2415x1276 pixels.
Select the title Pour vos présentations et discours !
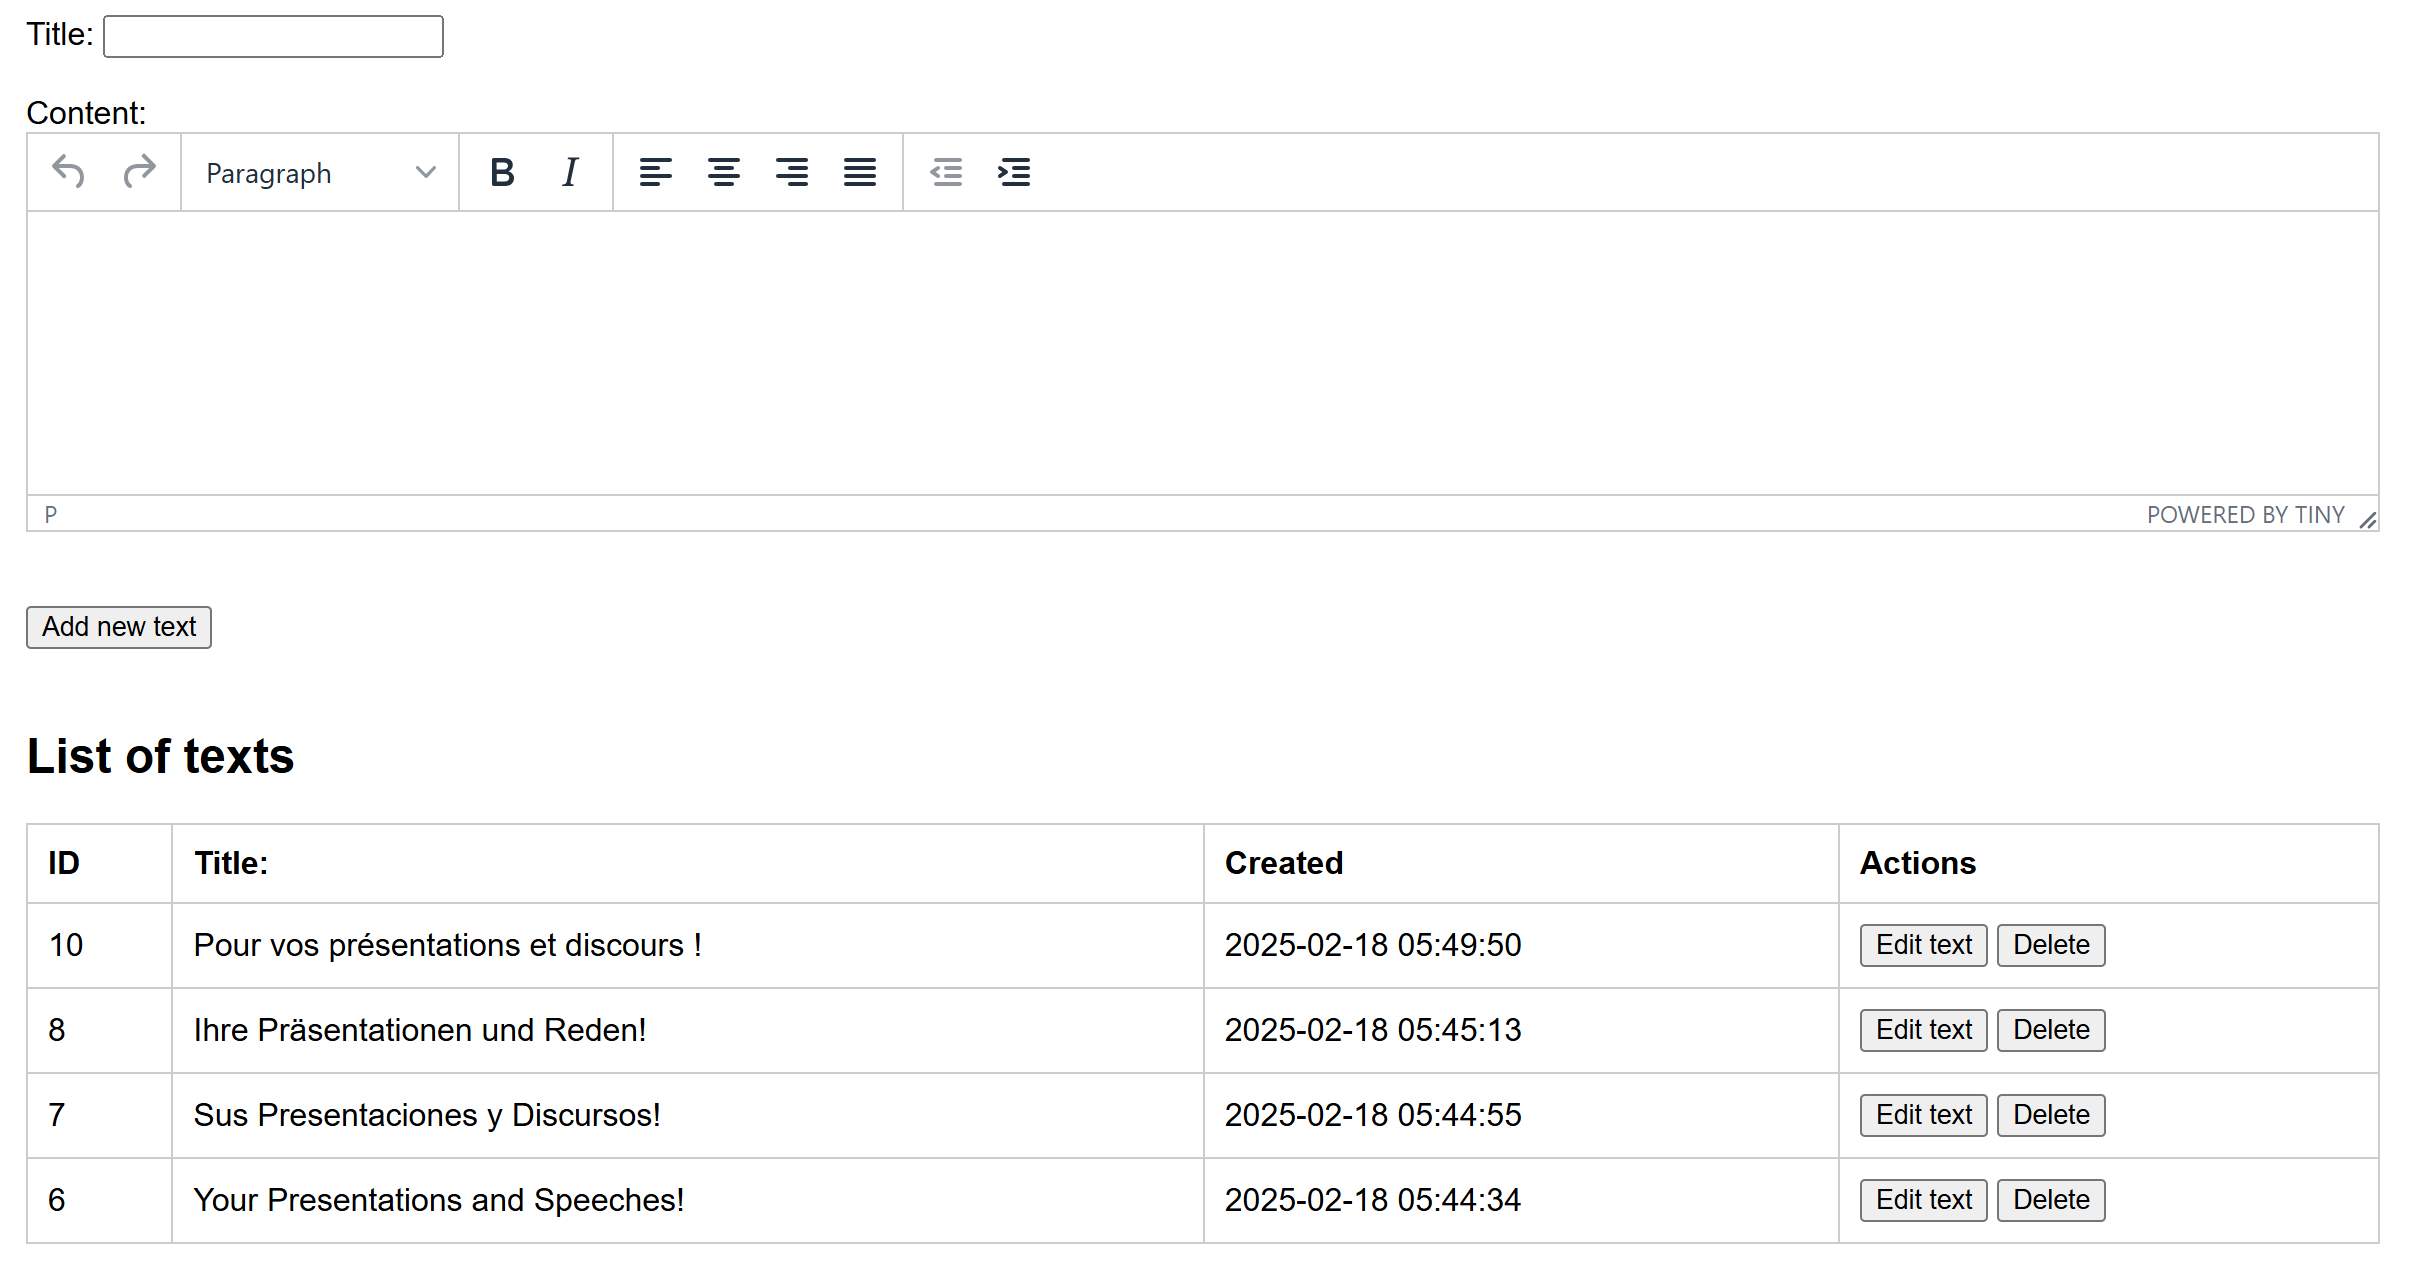click(448, 945)
